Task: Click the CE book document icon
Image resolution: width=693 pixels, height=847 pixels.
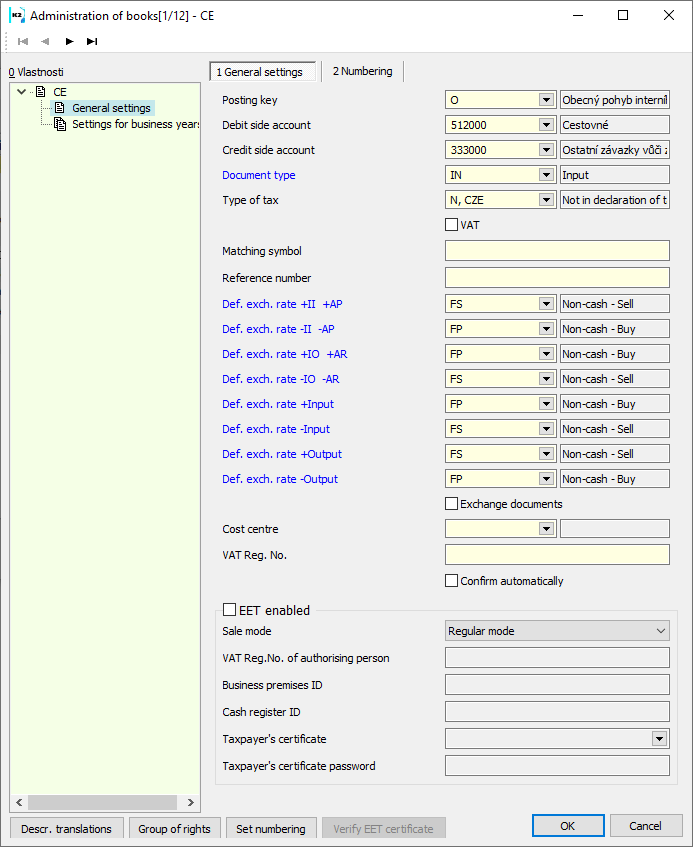Action: pyautogui.click(x=41, y=92)
